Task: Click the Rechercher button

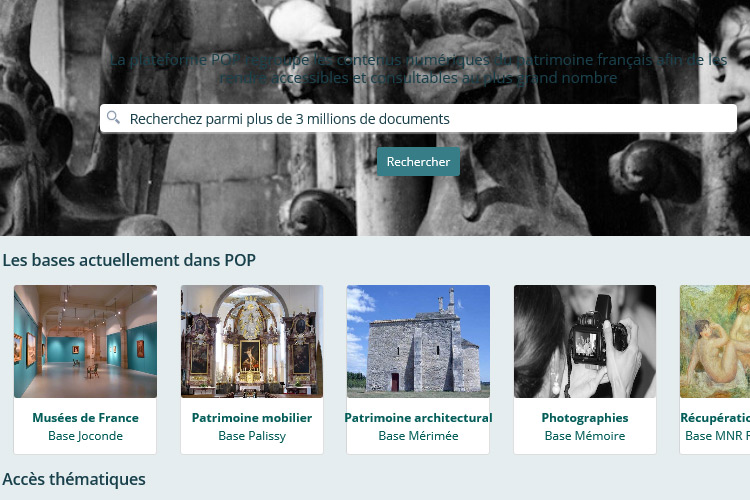Action: (418, 162)
